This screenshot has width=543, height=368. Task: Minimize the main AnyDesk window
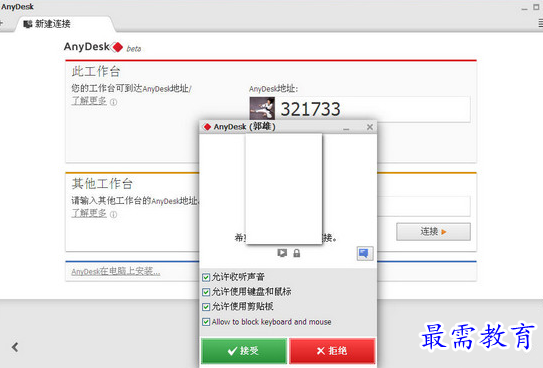point(525,8)
